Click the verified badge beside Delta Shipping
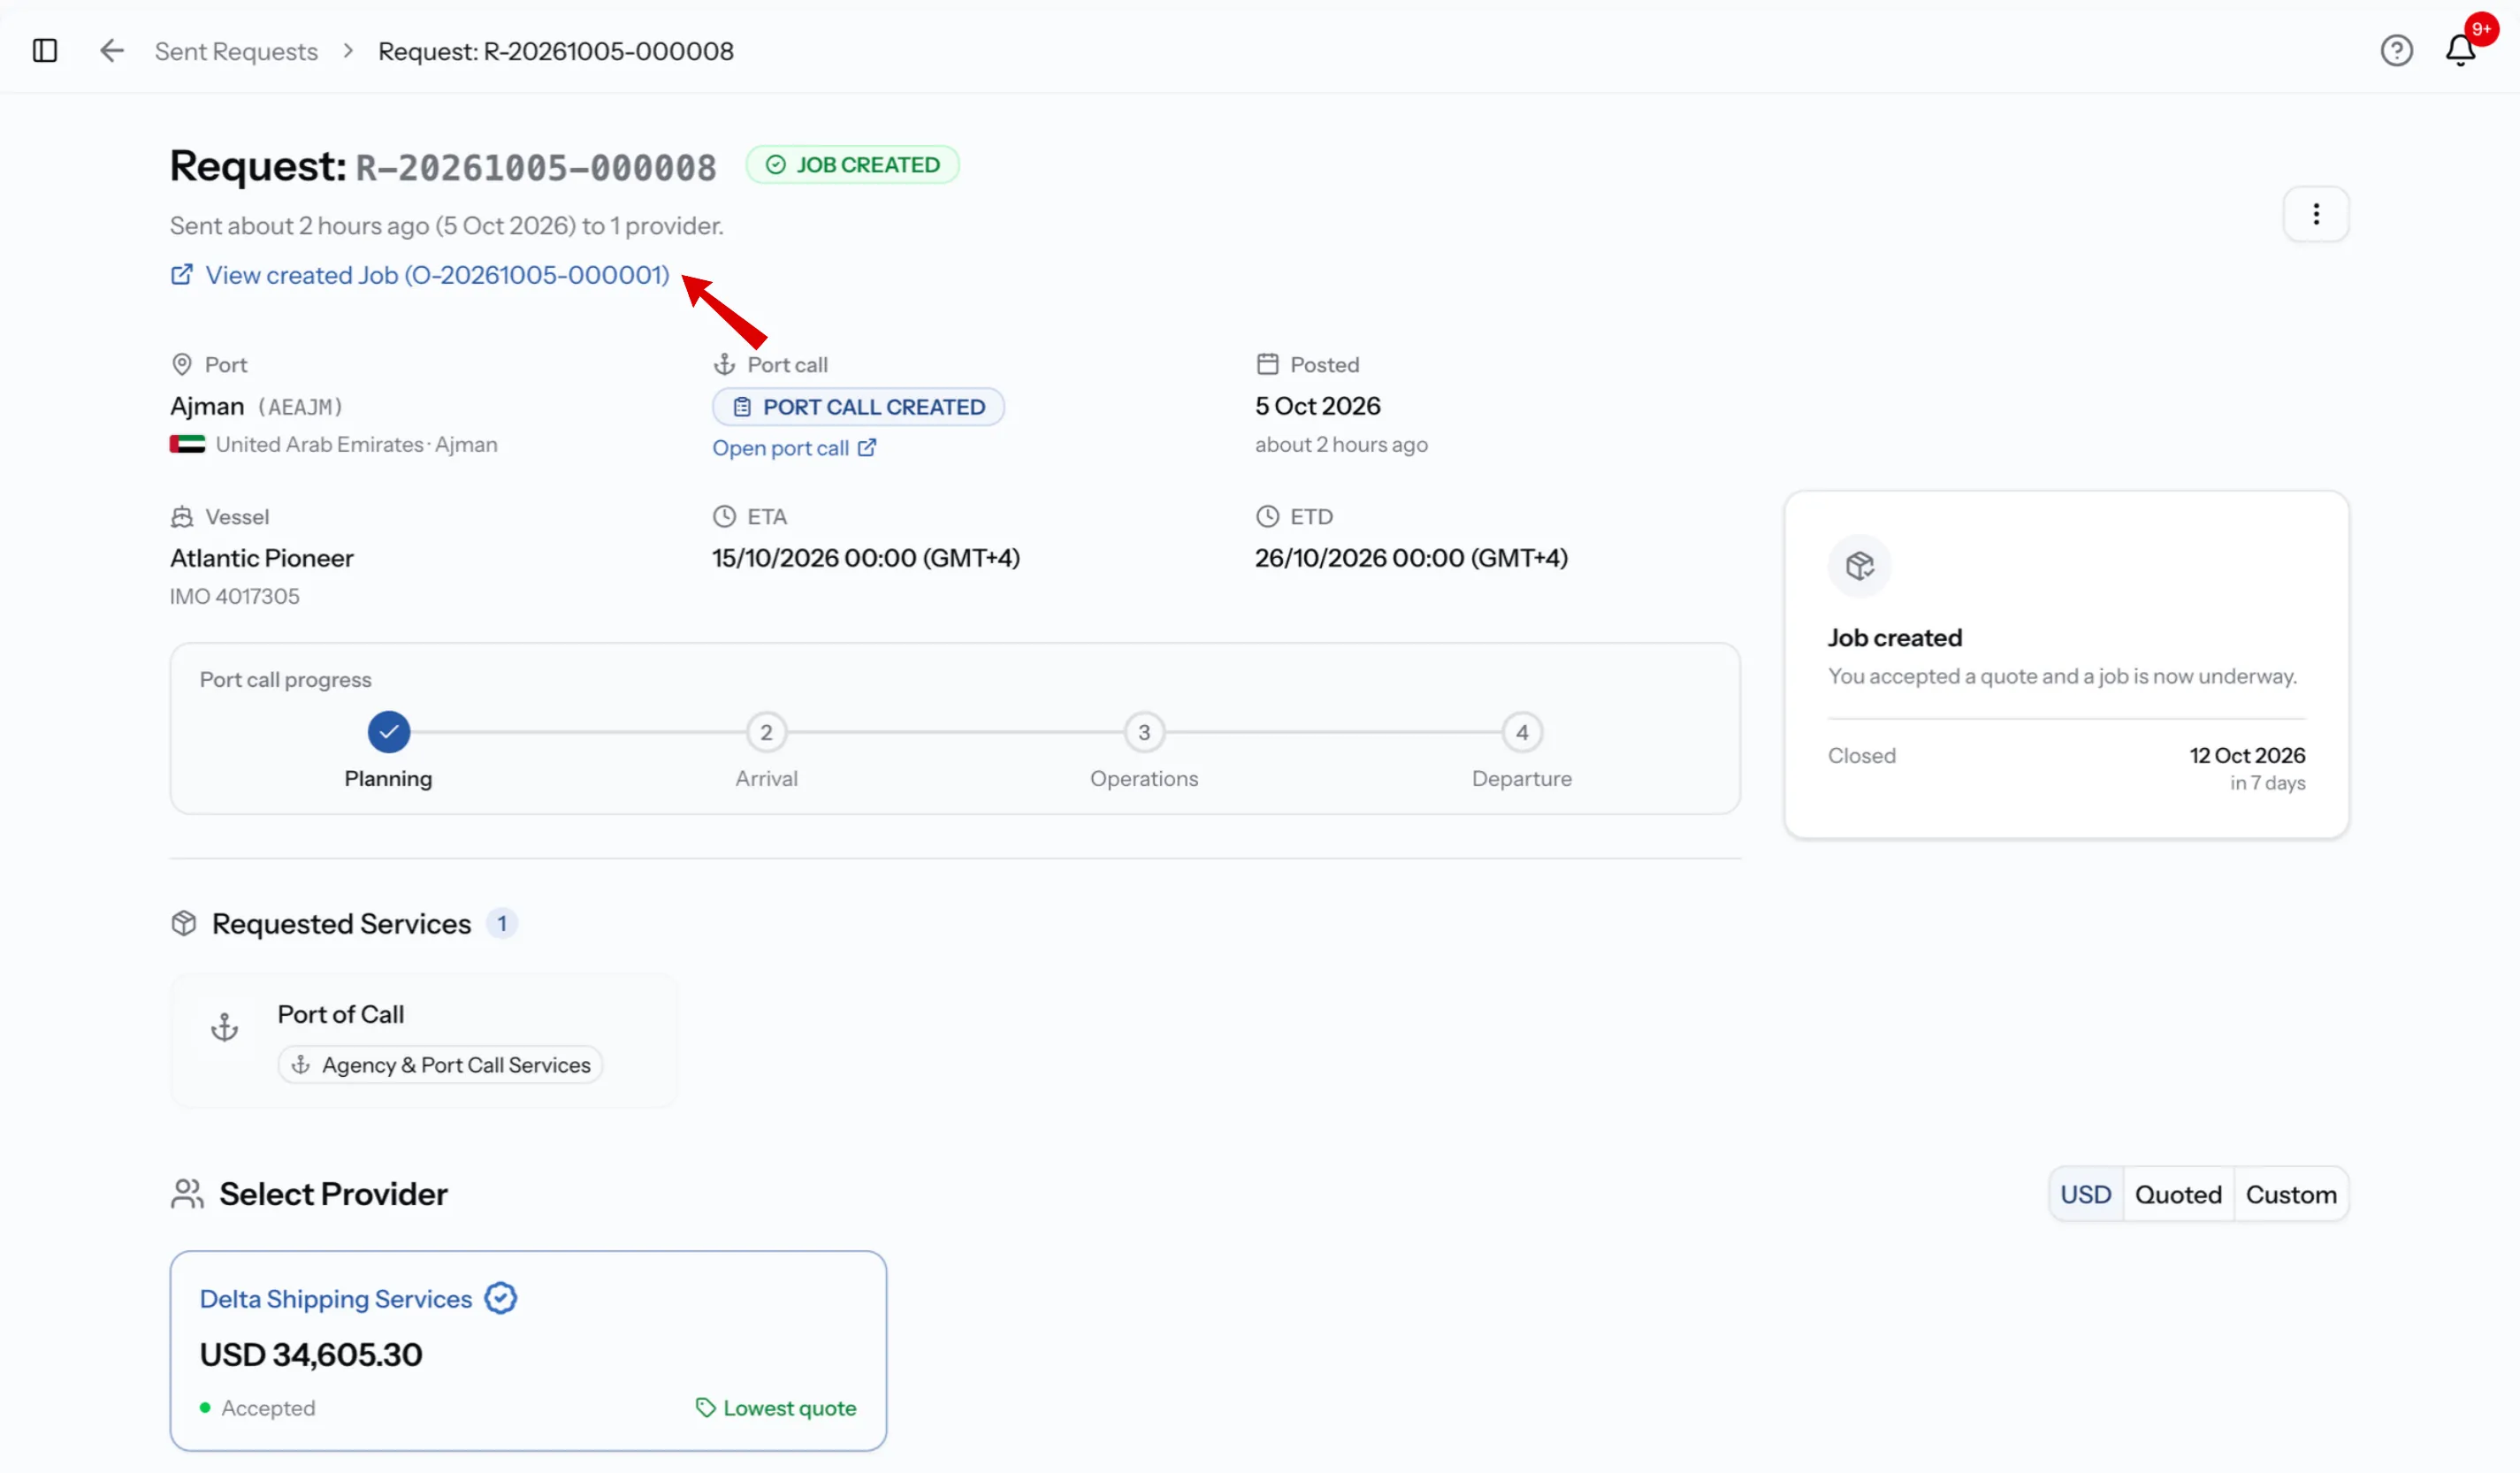Screen dimensions: 2520x1473 500,1298
